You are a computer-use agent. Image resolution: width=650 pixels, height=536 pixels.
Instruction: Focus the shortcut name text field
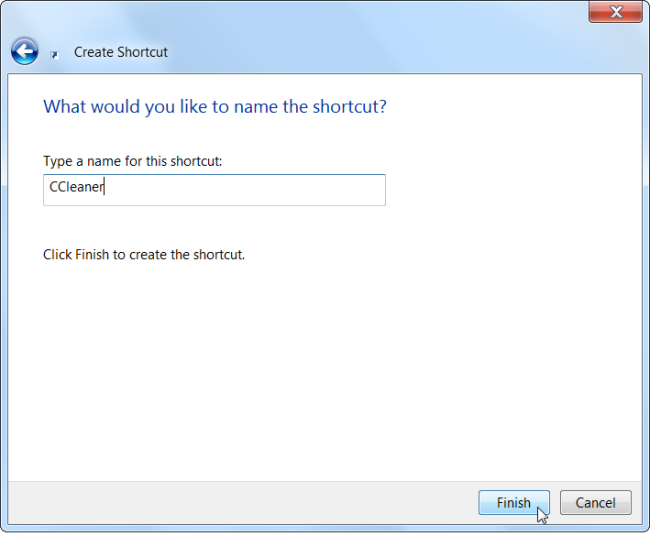[214, 190]
